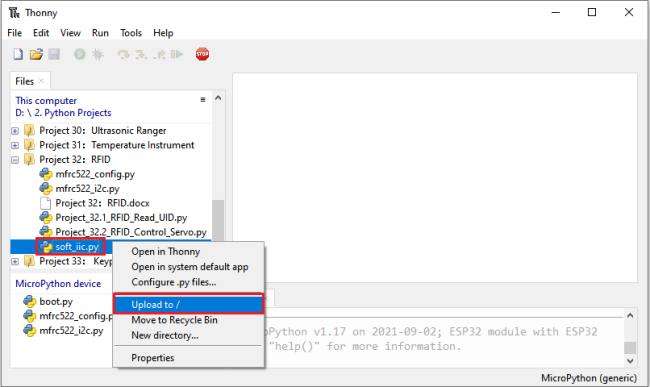The width and height of the screenshot is (650, 387).
Task: Click the MicroPython device heading
Action: pos(58,283)
